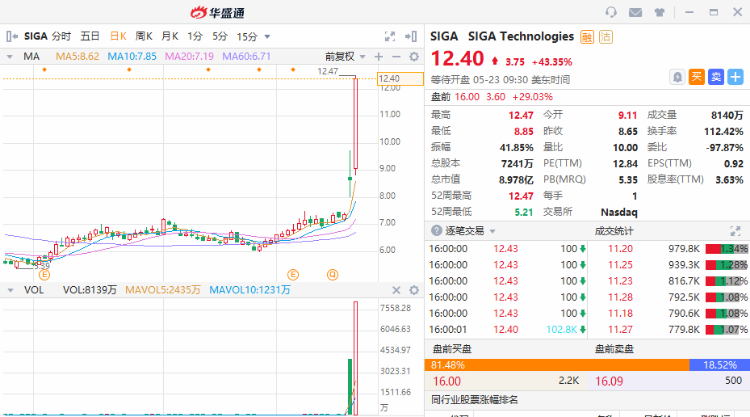Screen dimensions: 750x417
Task: Click the Nasdaq exchange value
Action: click(x=619, y=212)
